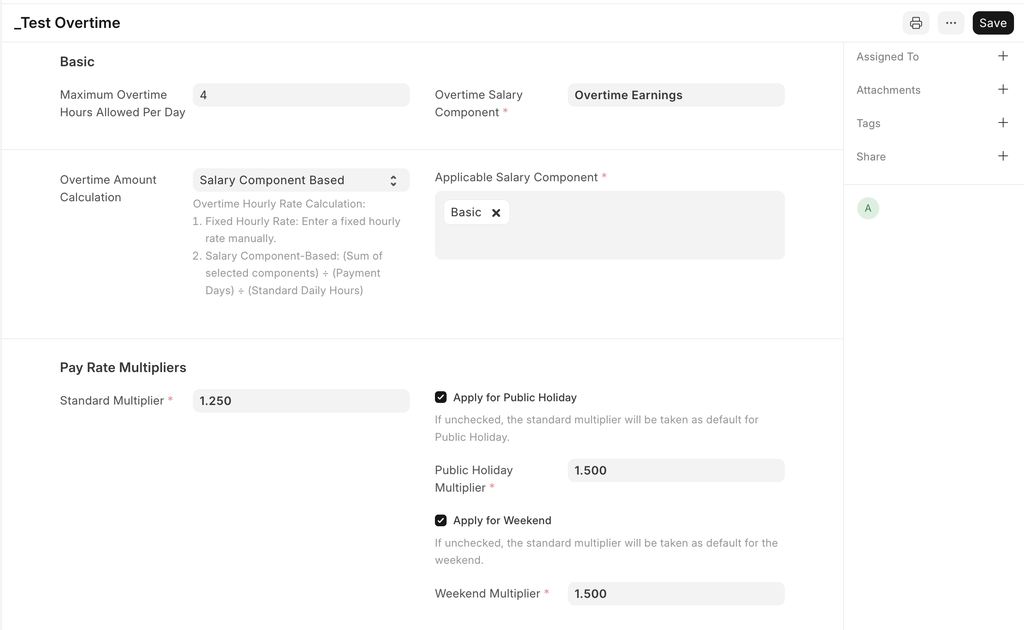Save the overtime document
Image resolution: width=1024 pixels, height=630 pixels.
click(x=992, y=23)
